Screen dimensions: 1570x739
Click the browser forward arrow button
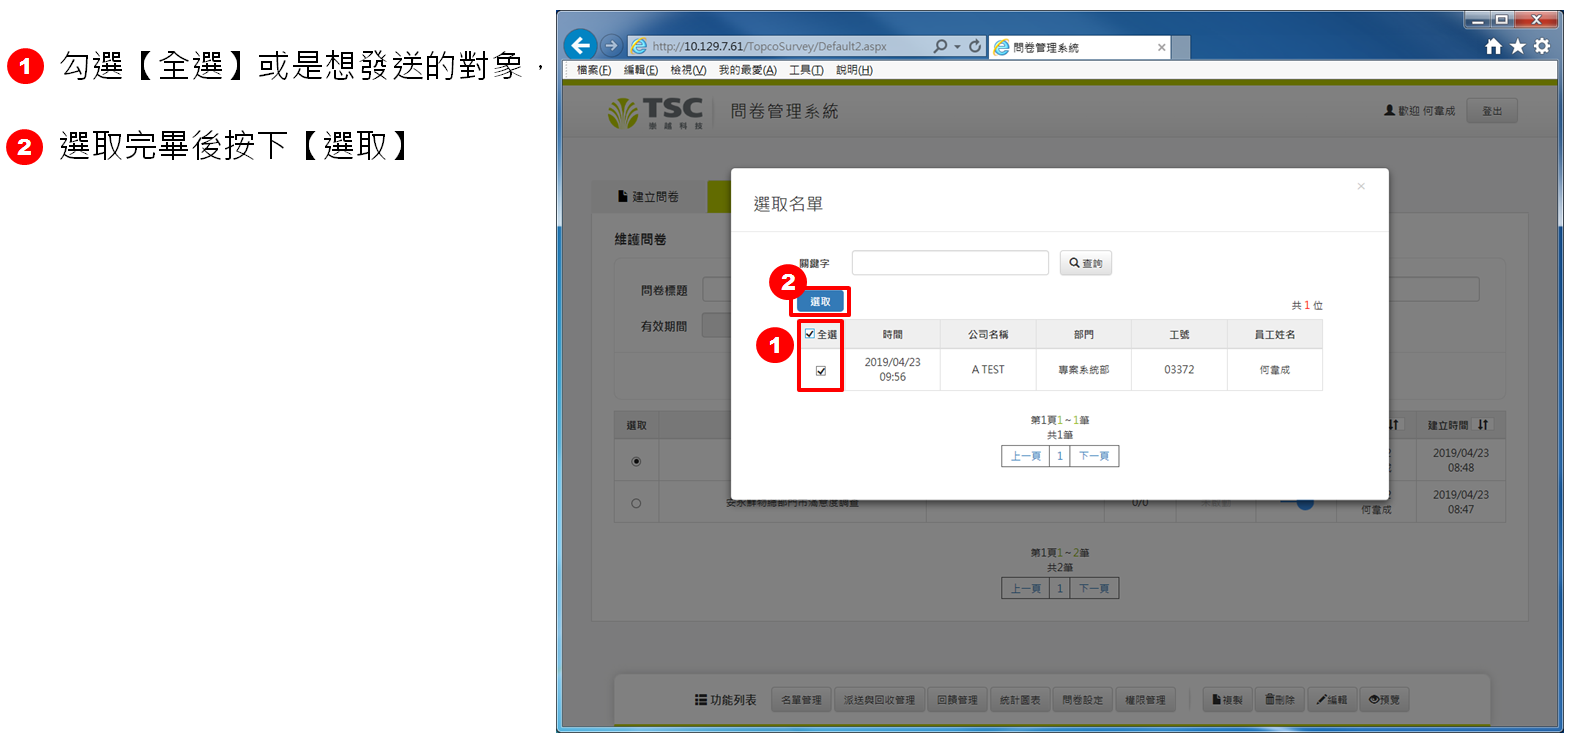pos(611,46)
